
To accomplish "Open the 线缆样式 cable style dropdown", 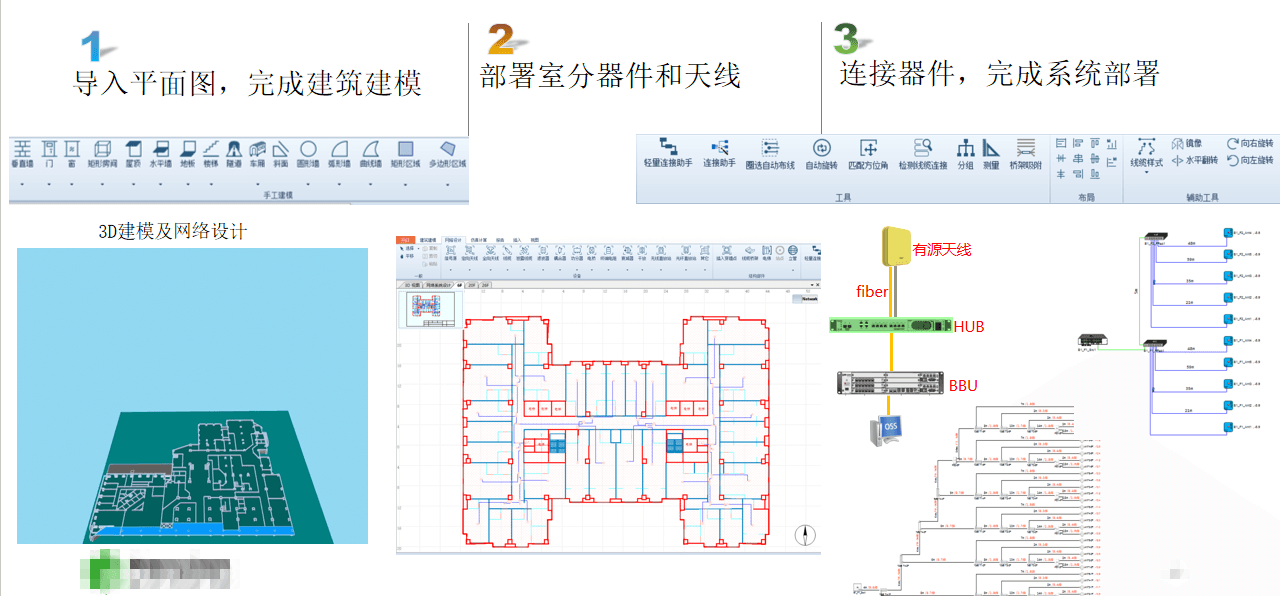I will (1146, 155).
